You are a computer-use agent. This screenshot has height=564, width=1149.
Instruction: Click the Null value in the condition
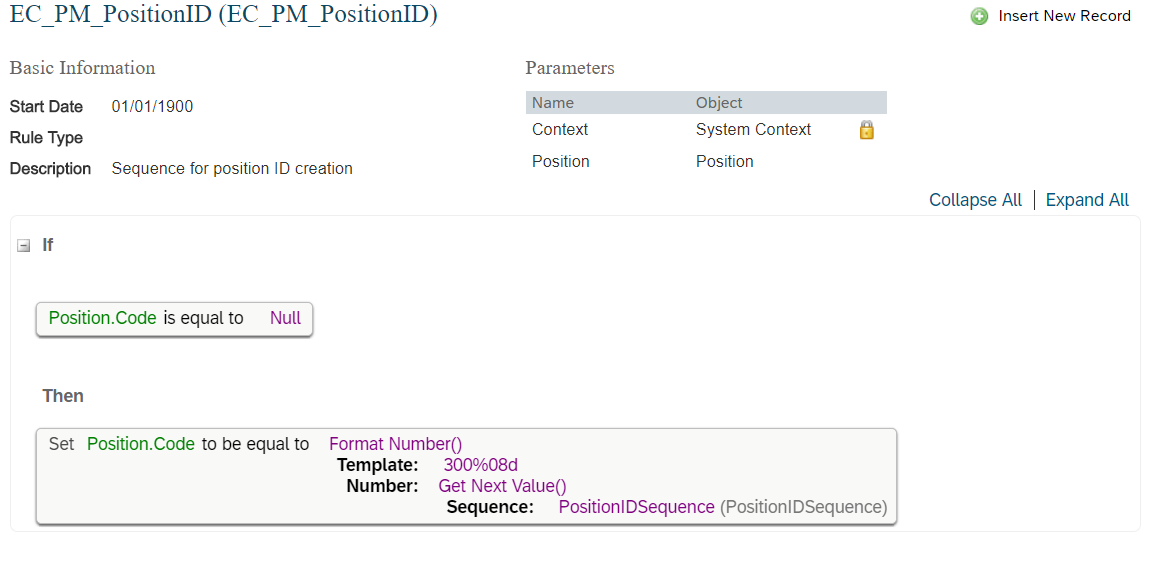click(286, 318)
